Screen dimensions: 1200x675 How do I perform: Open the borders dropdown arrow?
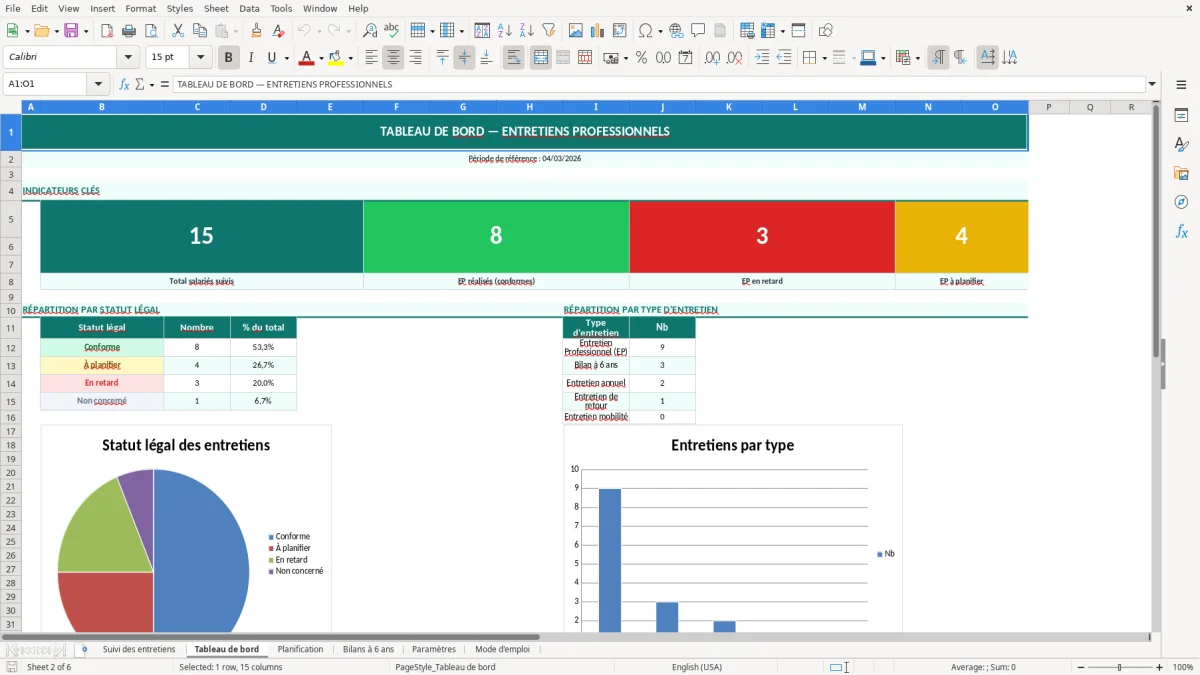click(x=824, y=58)
